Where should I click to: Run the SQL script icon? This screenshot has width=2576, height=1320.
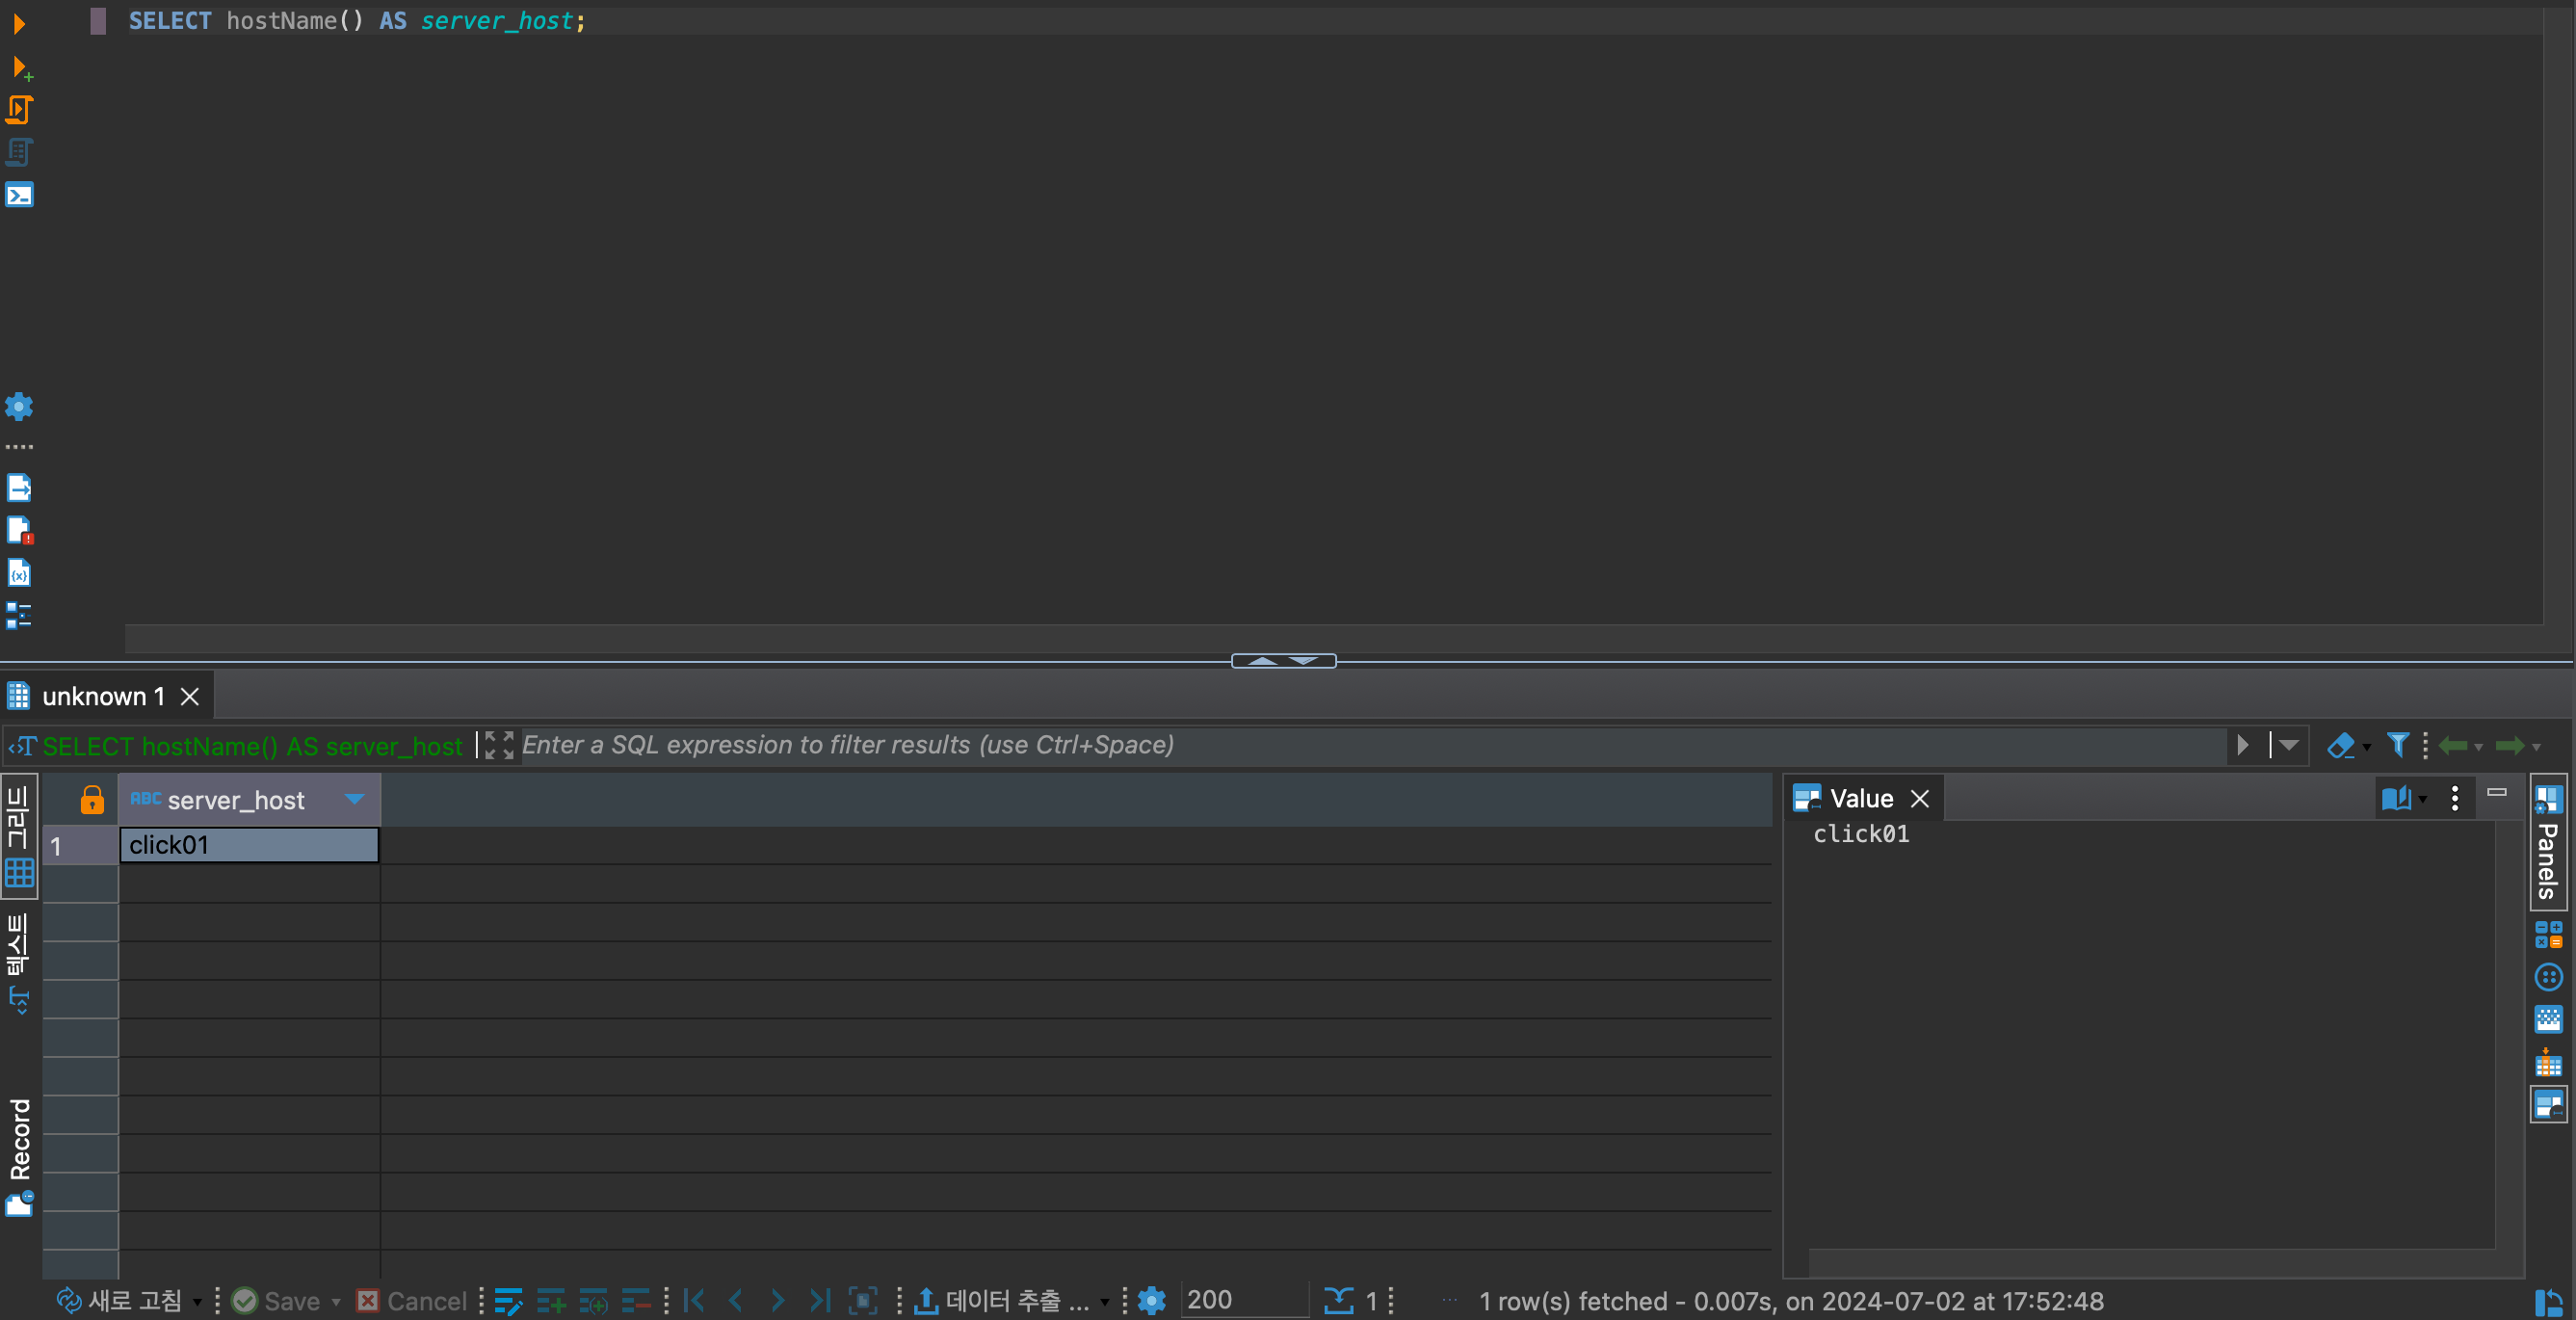pos(19,109)
